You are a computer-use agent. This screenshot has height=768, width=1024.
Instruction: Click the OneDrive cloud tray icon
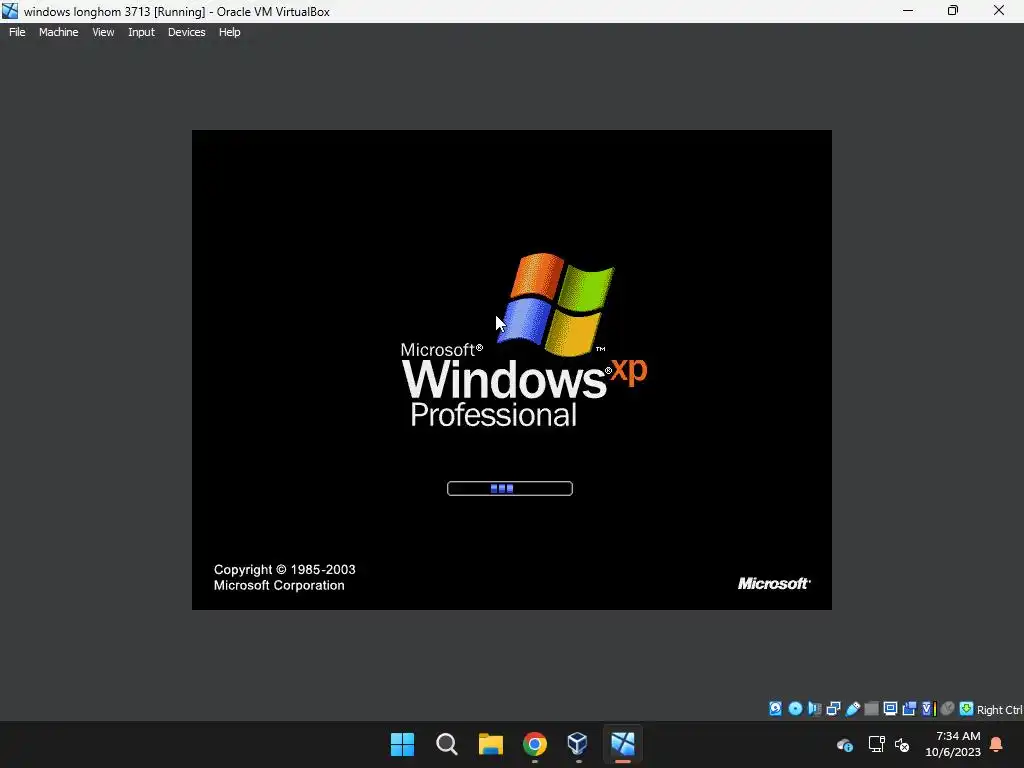pos(845,744)
